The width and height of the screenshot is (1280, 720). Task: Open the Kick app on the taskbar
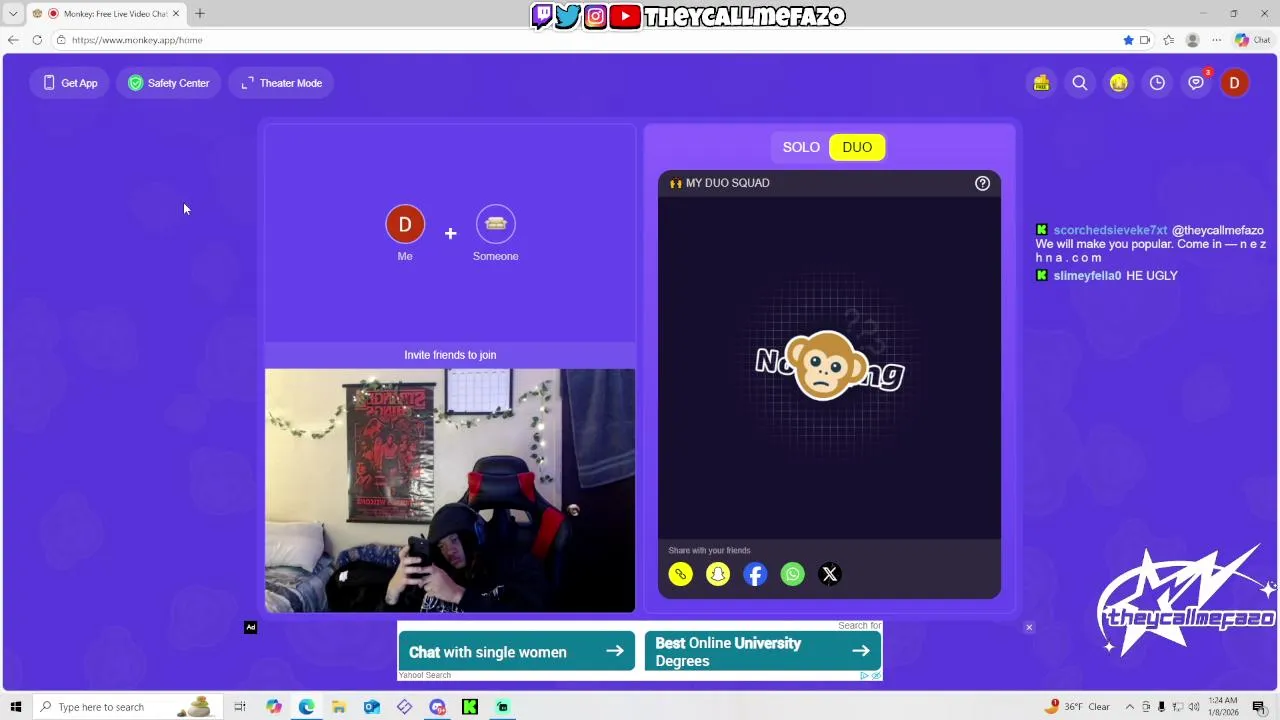coord(469,707)
